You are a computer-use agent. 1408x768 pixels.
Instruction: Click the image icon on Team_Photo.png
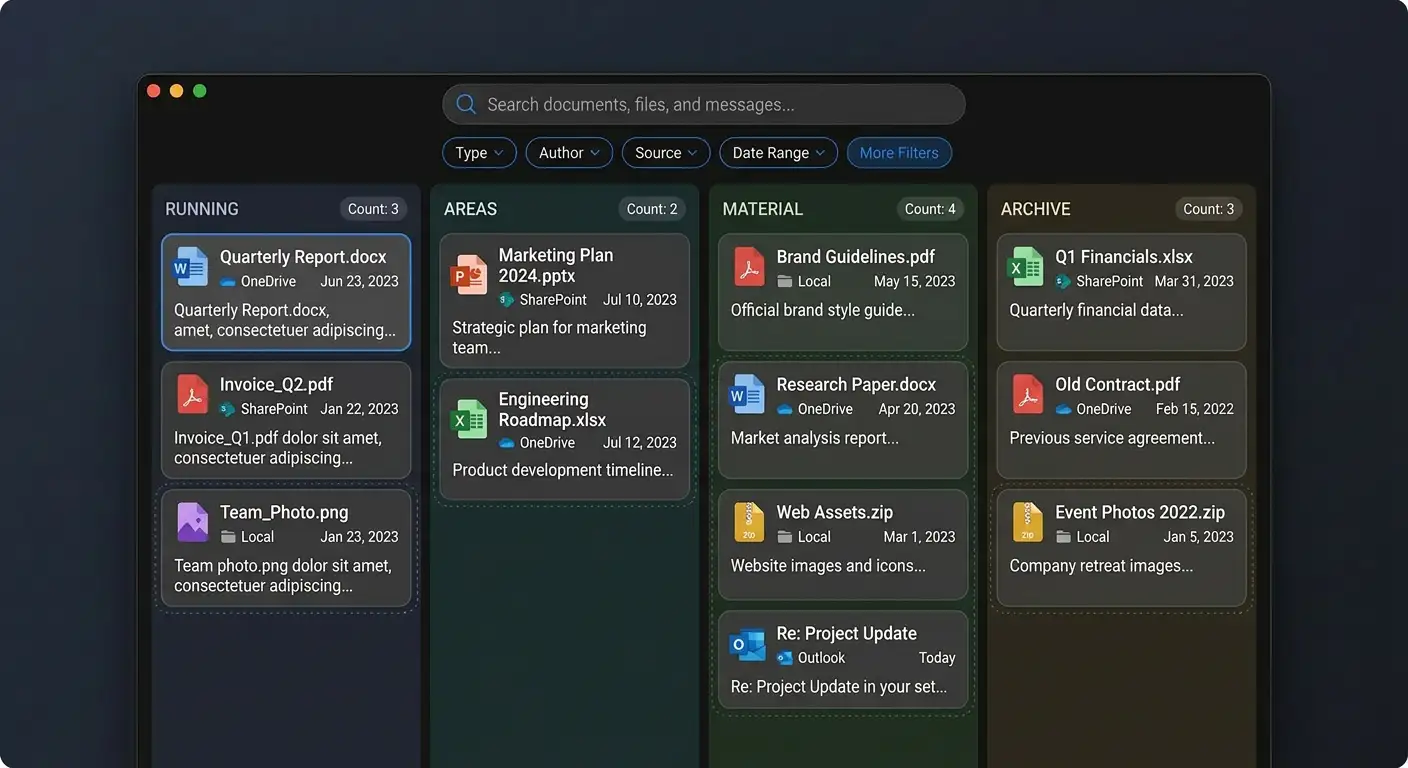192,522
